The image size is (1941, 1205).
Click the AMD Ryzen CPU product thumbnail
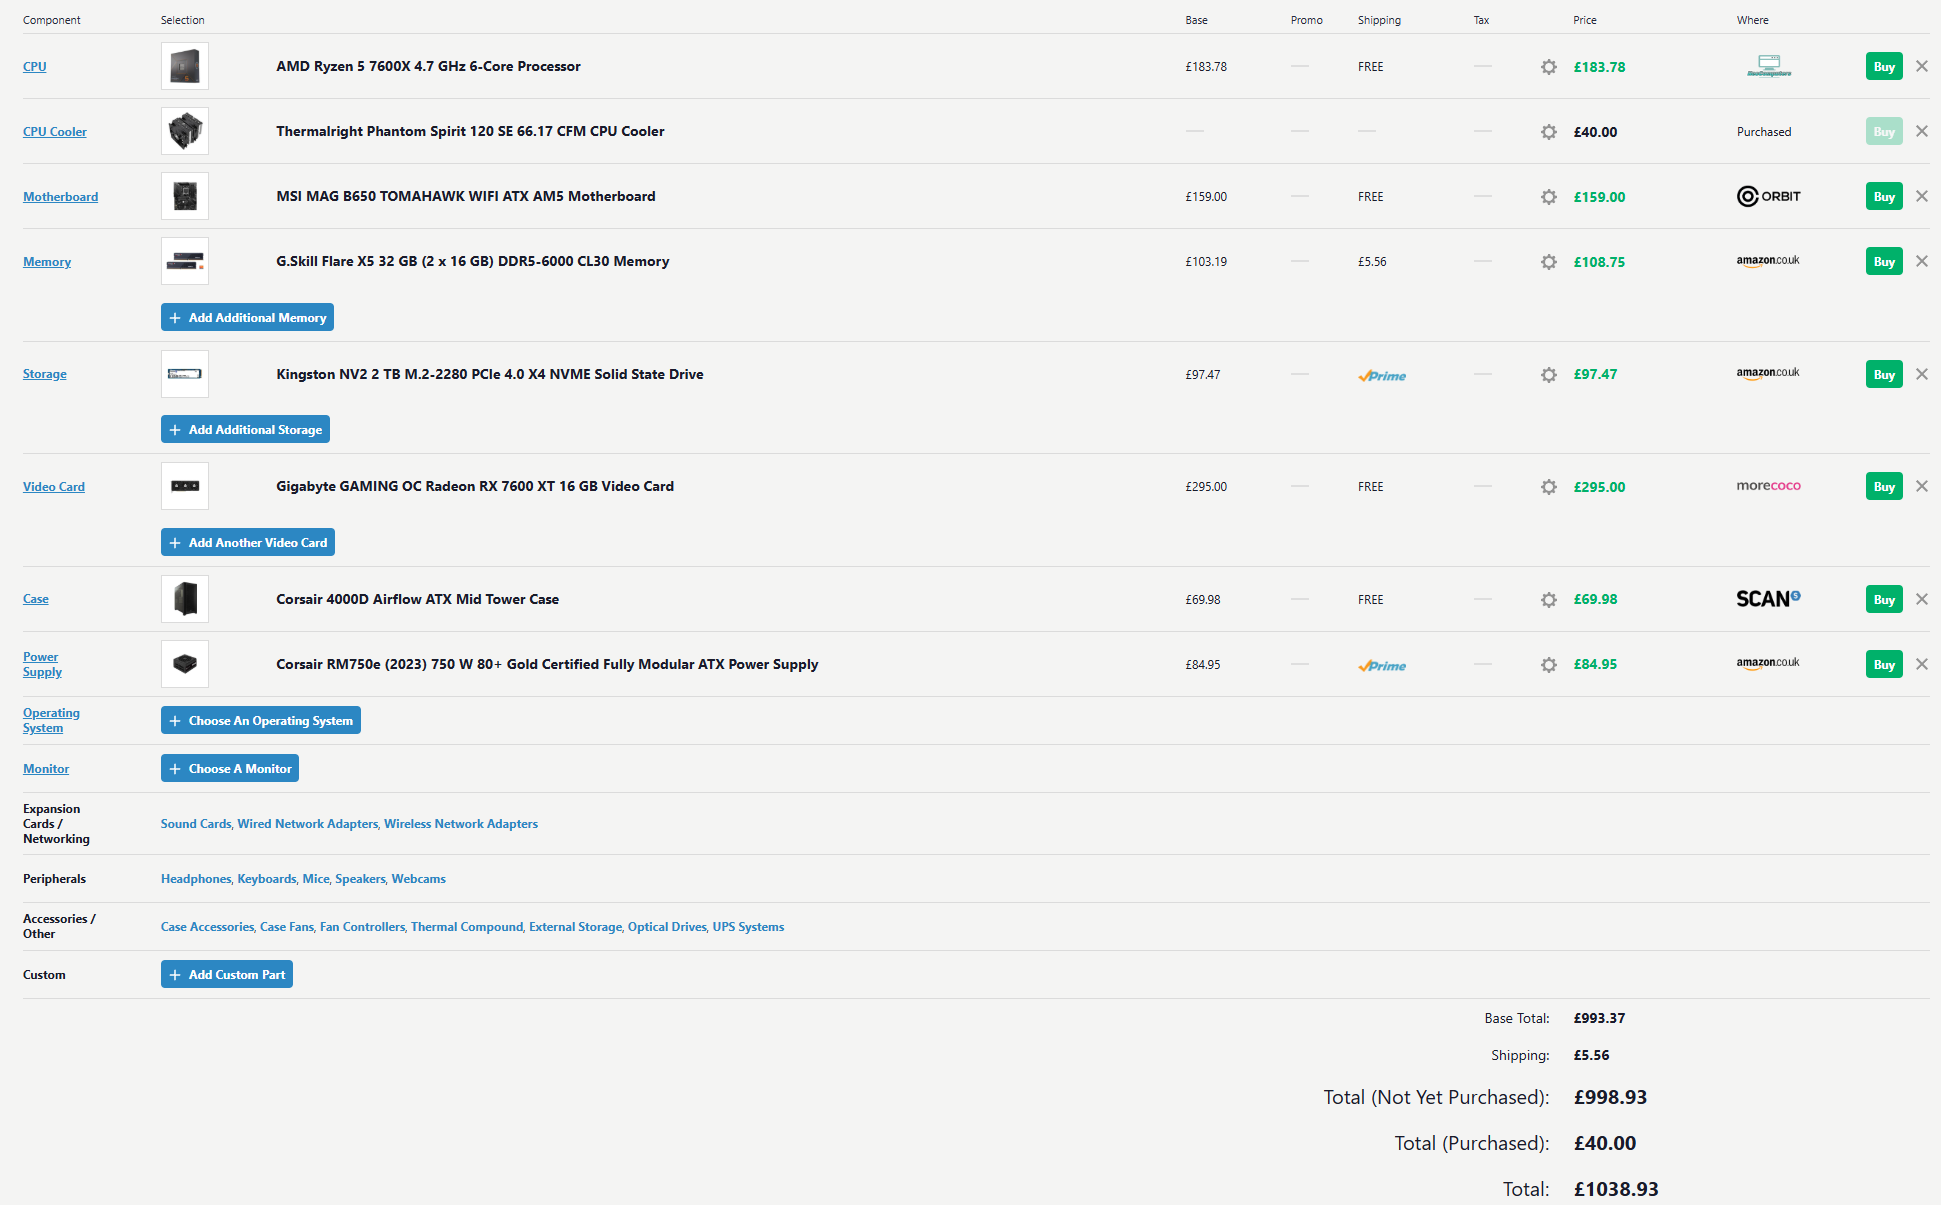point(185,66)
